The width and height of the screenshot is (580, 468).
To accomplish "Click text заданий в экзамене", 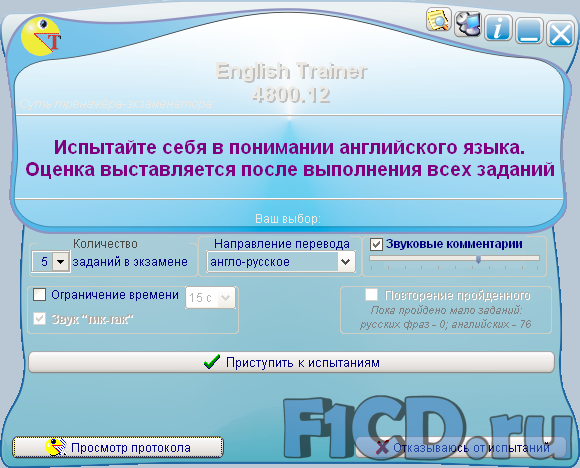I will coord(130,262).
